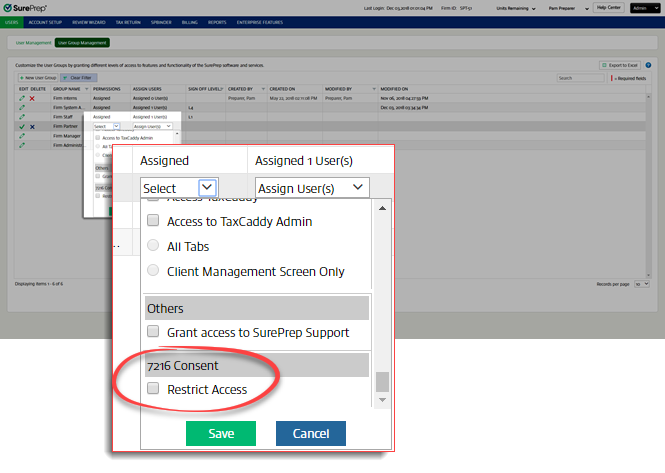Click blue X to cancel Firm Partner edit
Screen dimensions: 665x473
coord(32,127)
